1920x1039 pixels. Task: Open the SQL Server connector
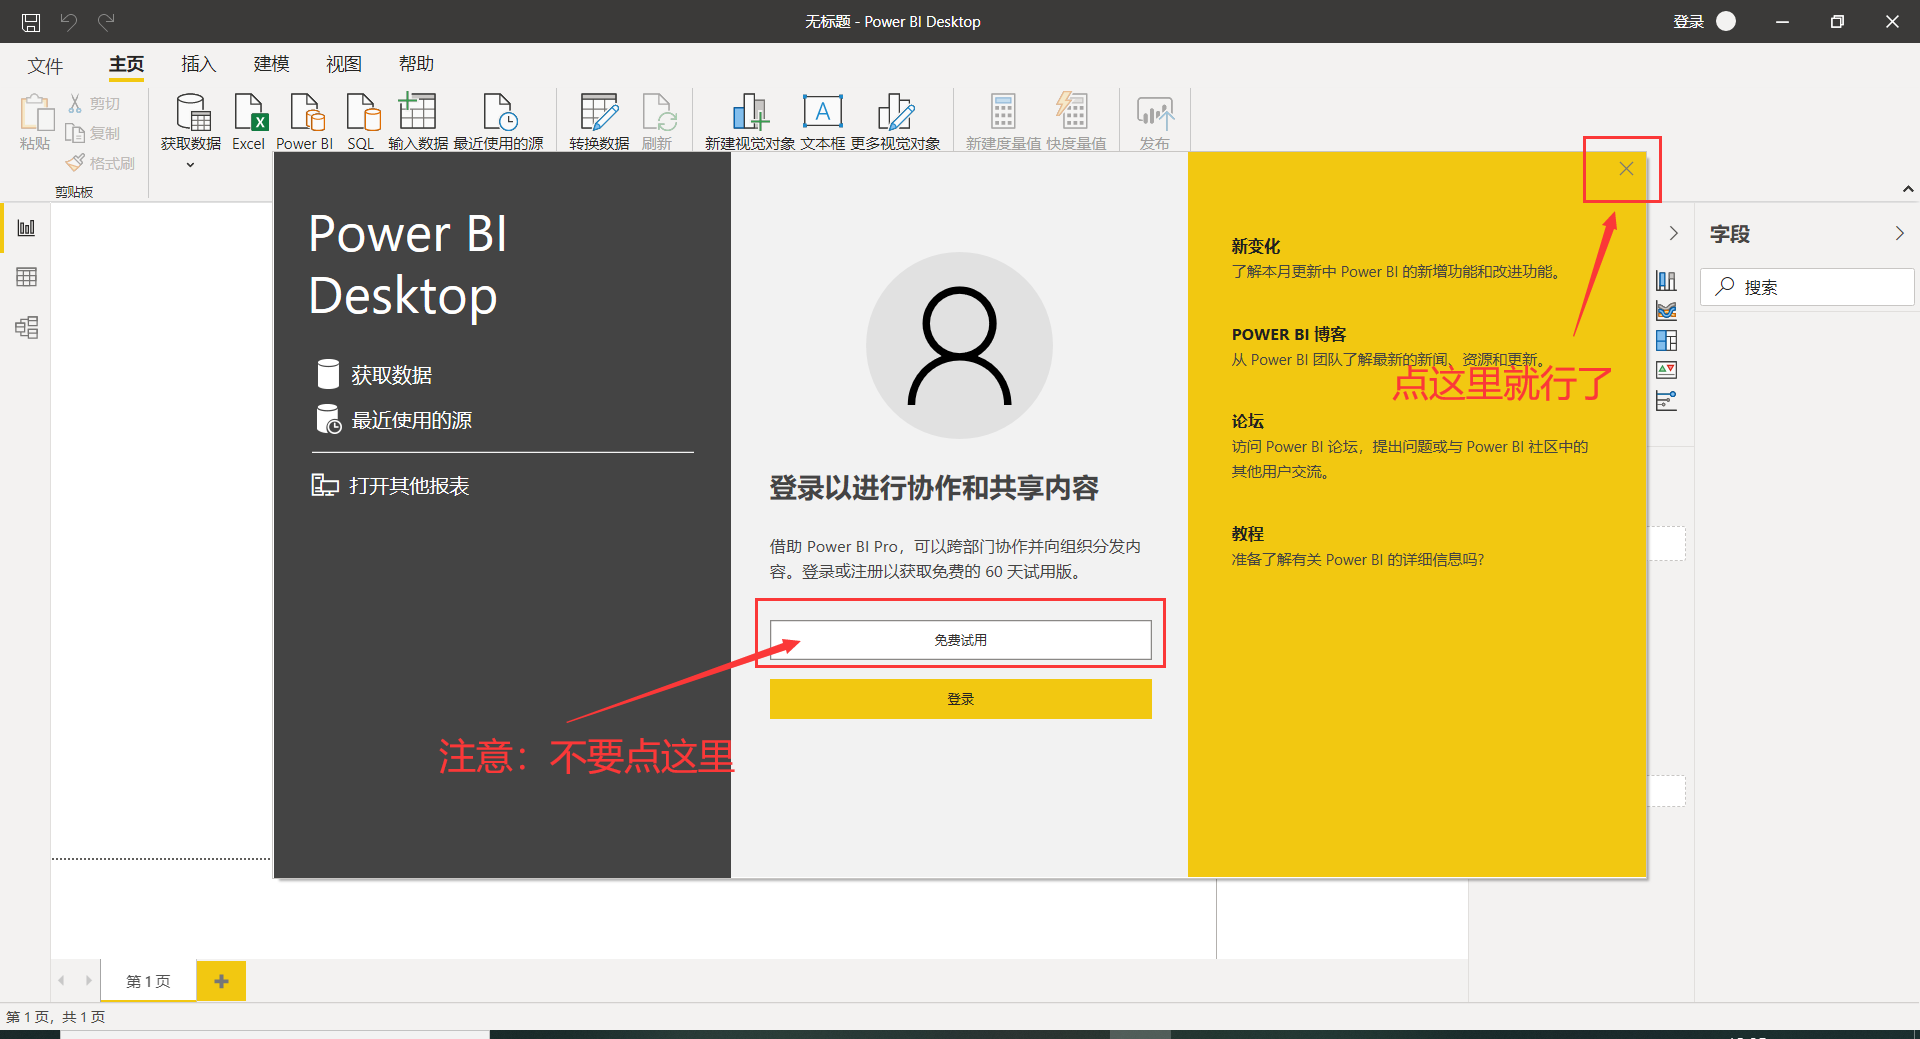coord(361,120)
